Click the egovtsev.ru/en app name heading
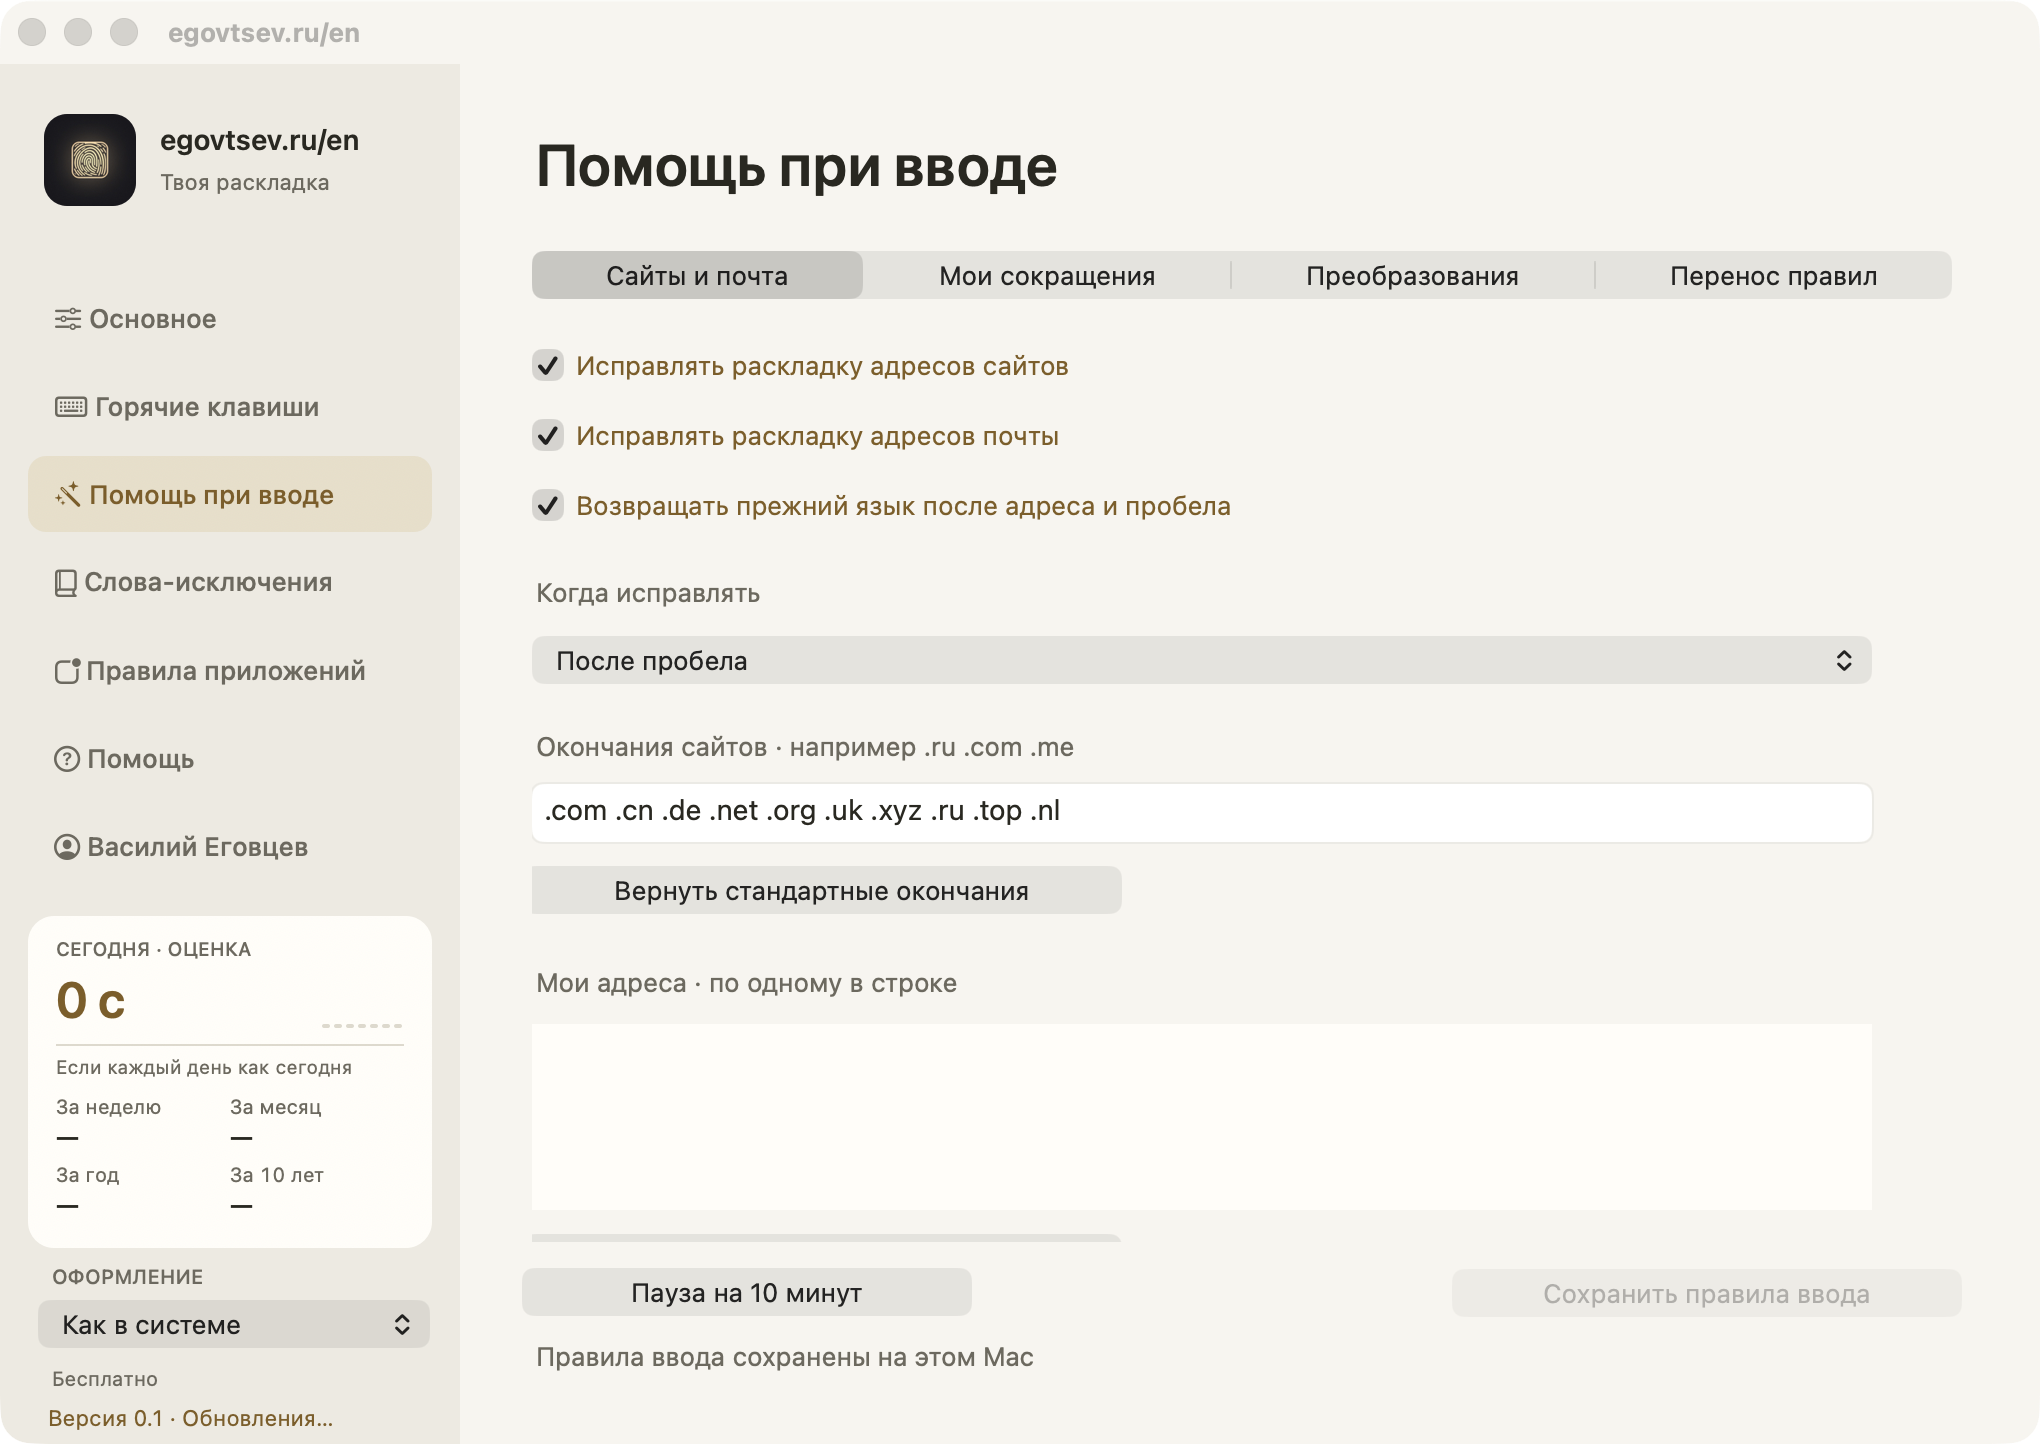The height and width of the screenshot is (1444, 2040). [259, 140]
